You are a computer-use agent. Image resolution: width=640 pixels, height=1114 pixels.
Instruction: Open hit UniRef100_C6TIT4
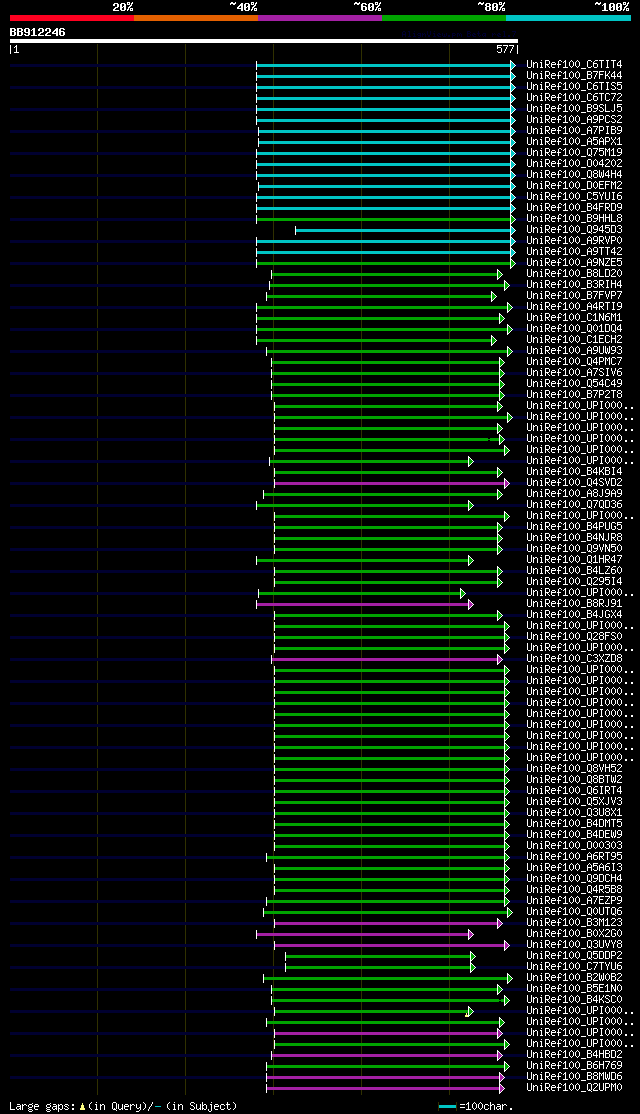[574, 65]
